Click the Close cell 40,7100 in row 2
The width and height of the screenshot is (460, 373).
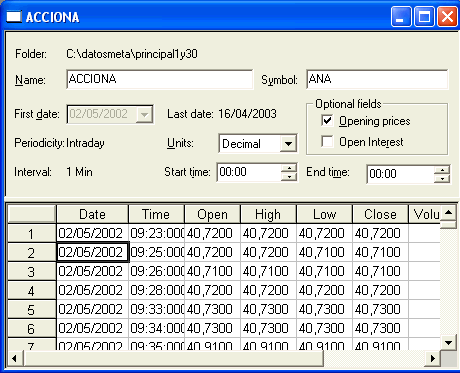pos(380,252)
